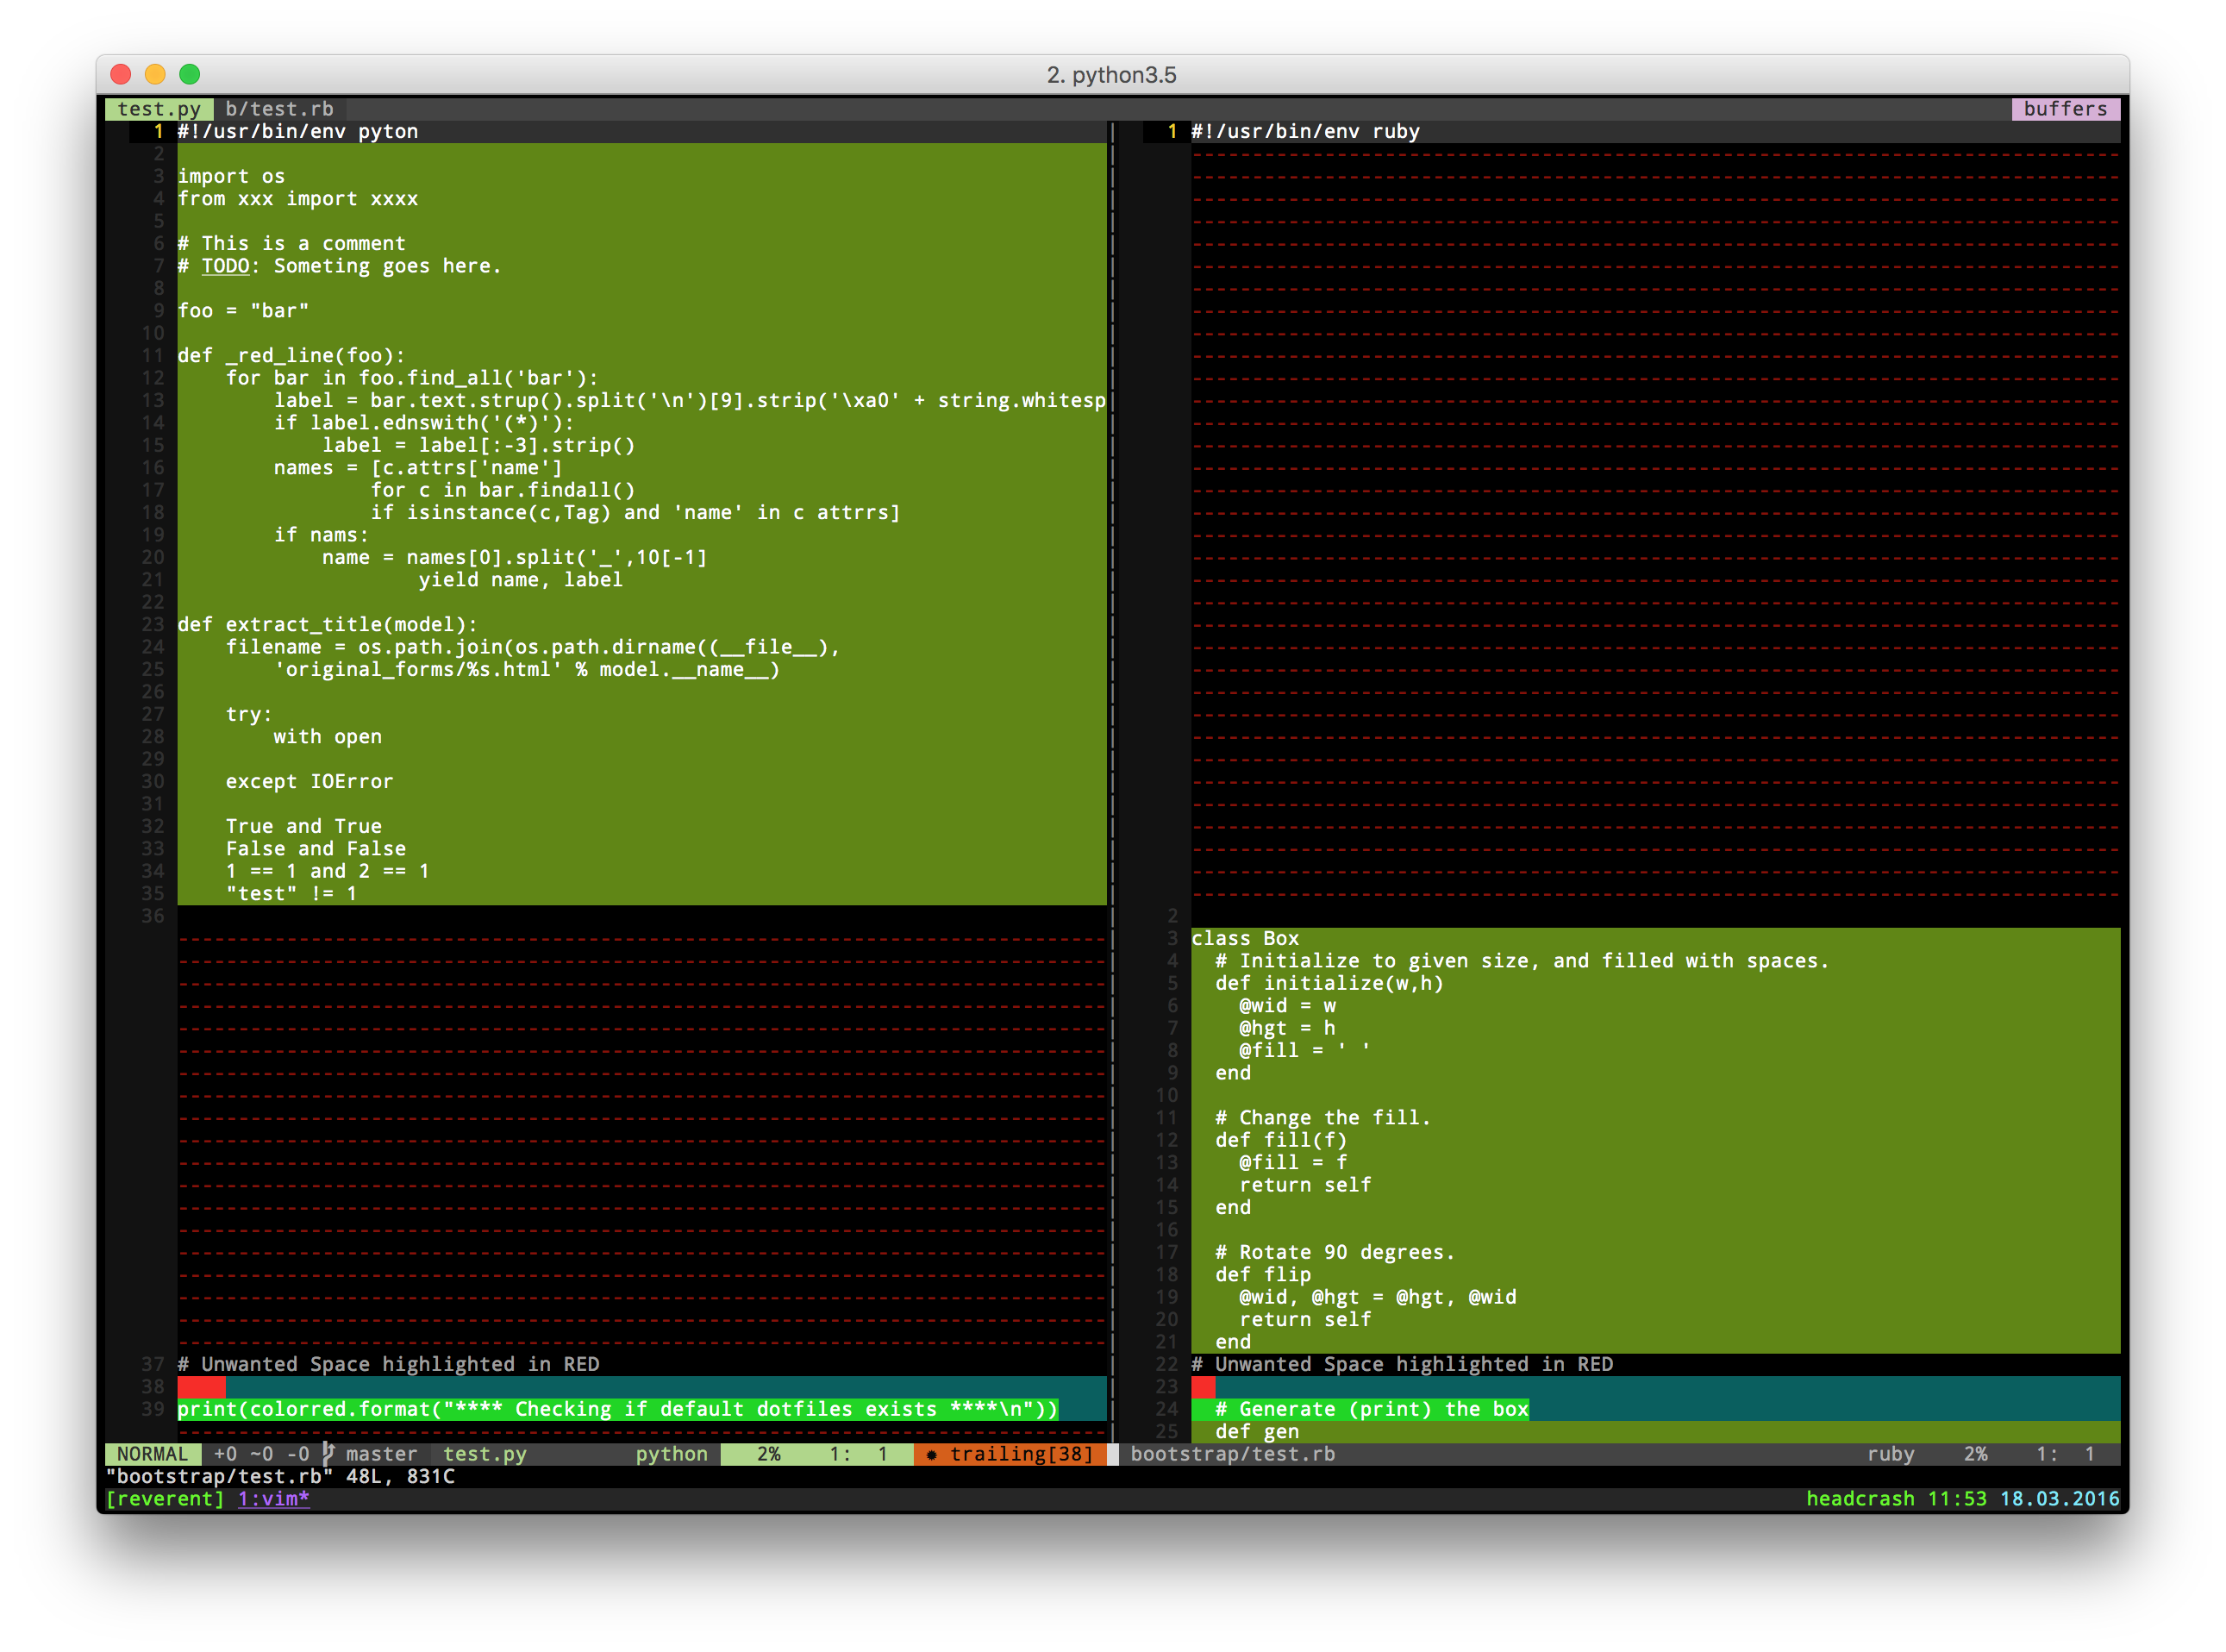
Task: Click the '"test" != 1' line
Action: 291,894
